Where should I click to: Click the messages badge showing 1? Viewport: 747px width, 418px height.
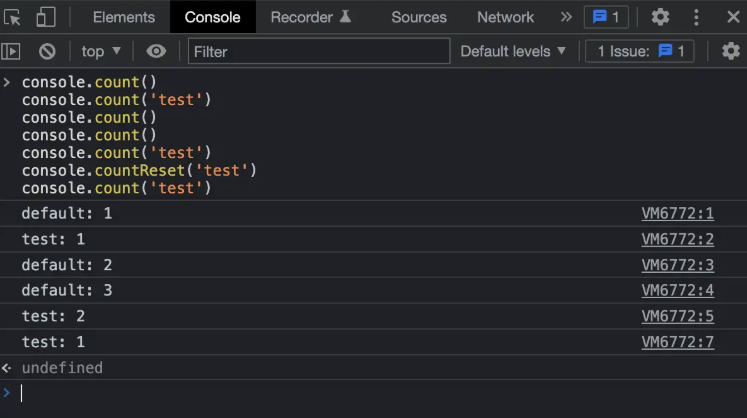[607, 17]
